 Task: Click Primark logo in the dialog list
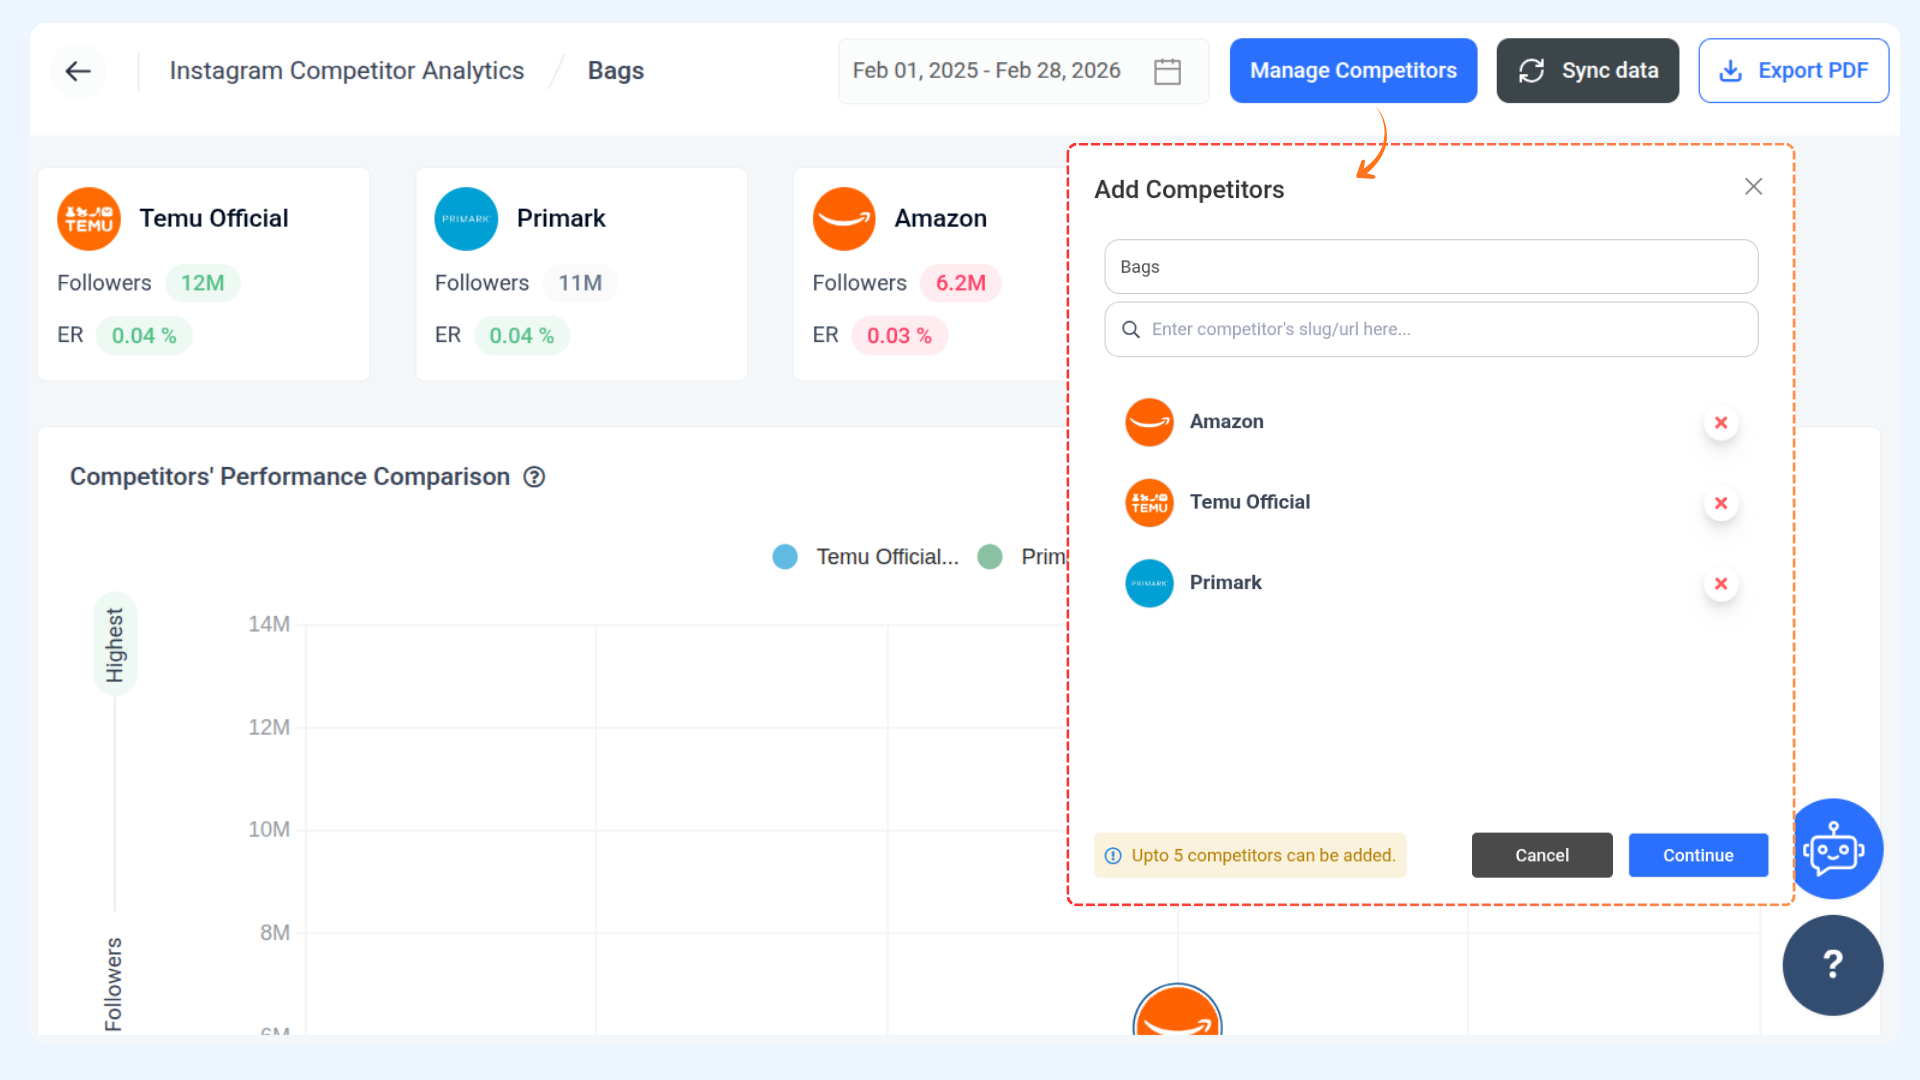[x=1149, y=583]
